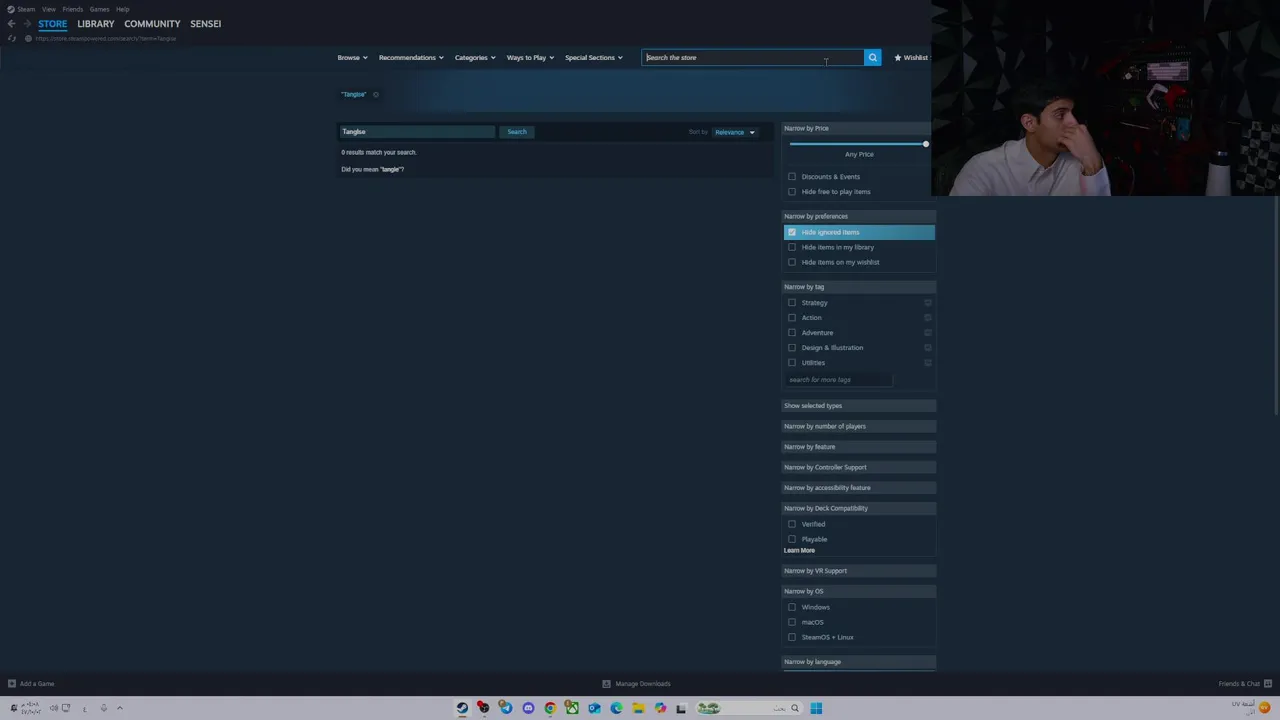
Task: Click the magnifier search button in store bar
Action: [x=872, y=57]
